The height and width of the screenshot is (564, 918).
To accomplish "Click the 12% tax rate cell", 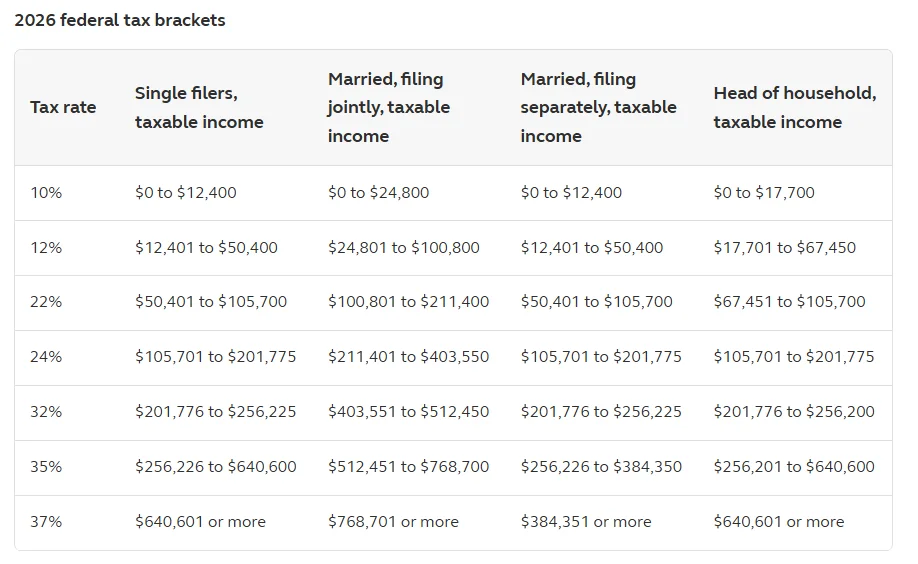I will coord(46,247).
